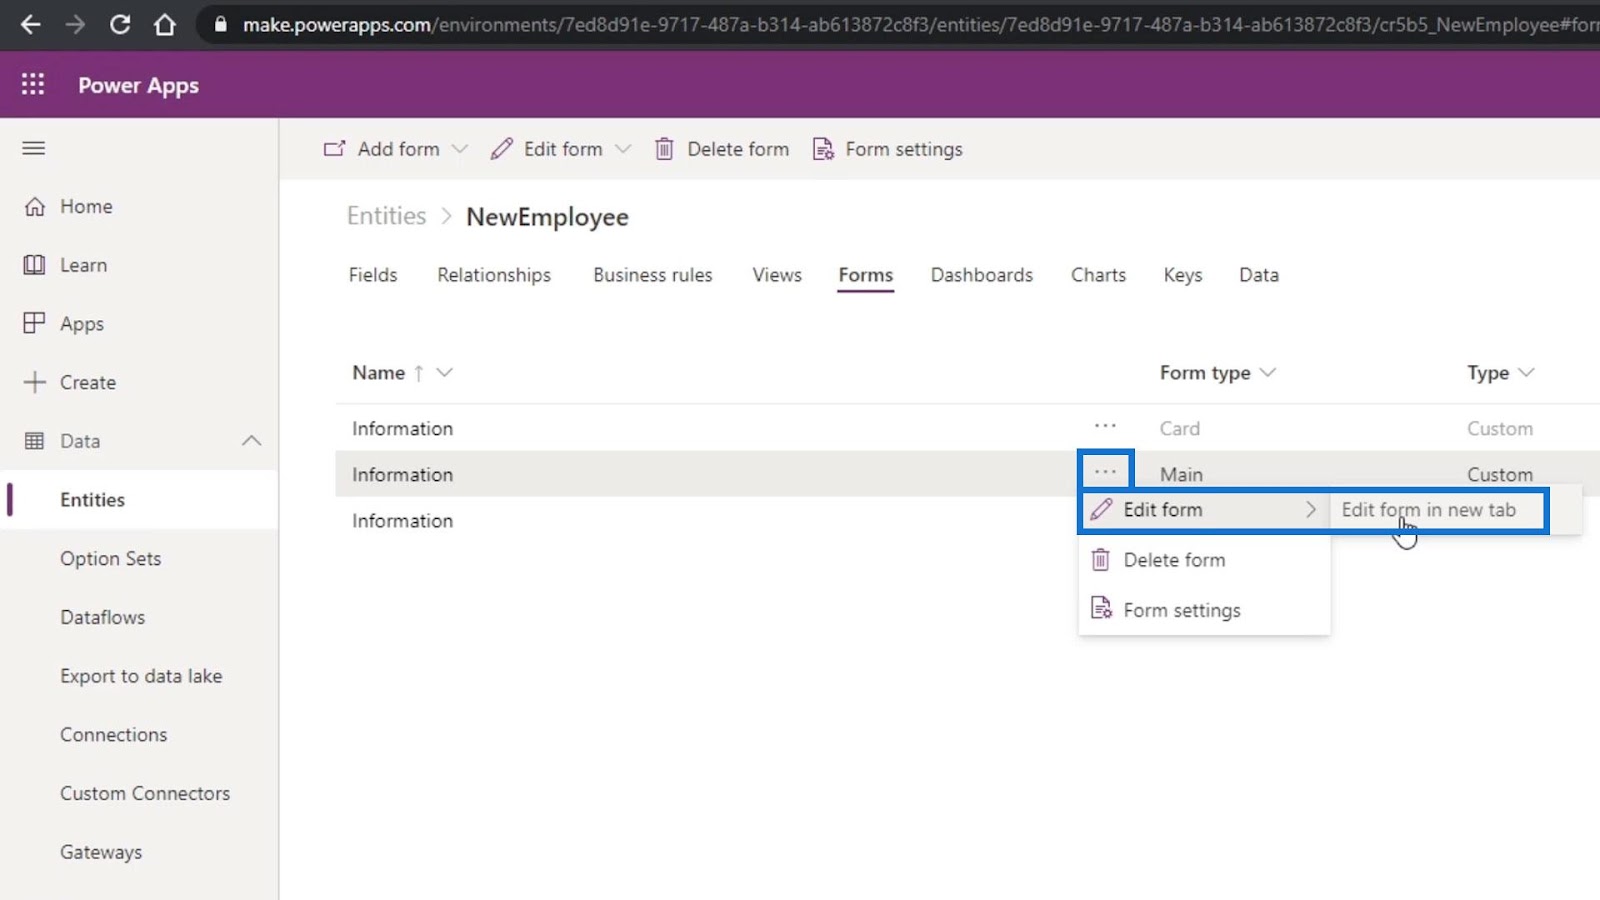
Task: Click the Home icon in sidebar
Action: 35,206
